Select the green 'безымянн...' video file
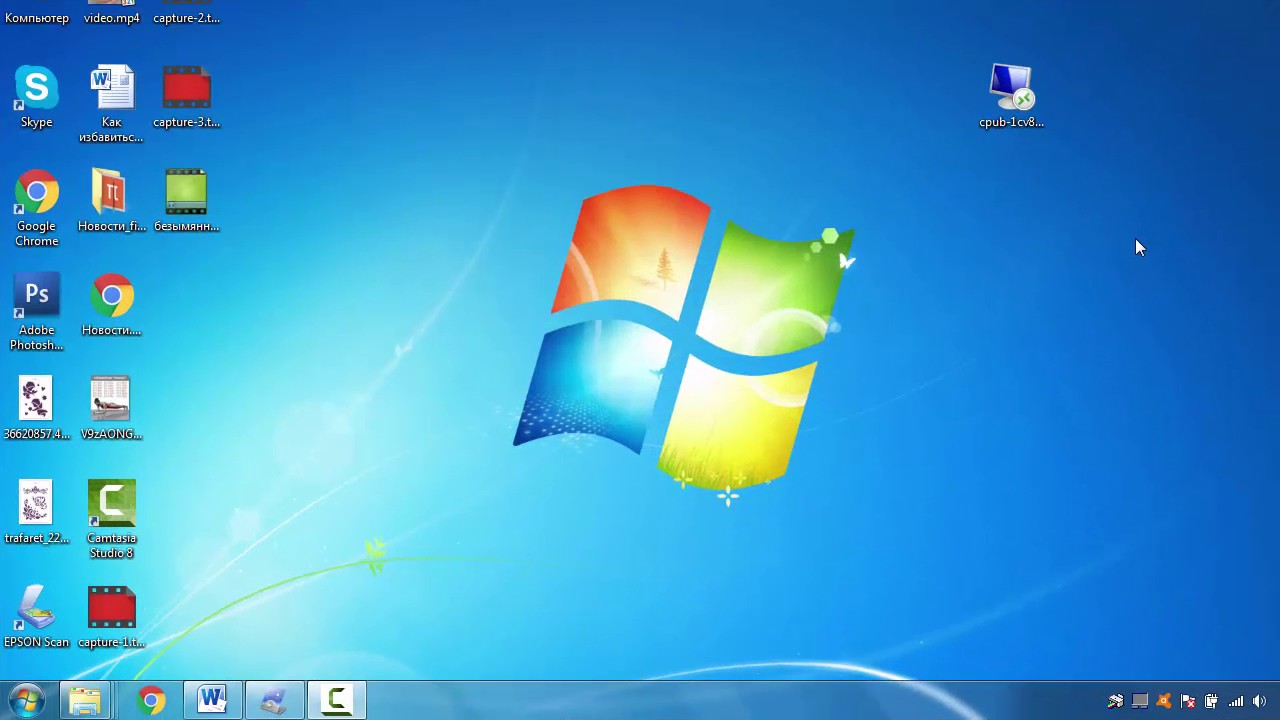The width and height of the screenshot is (1280, 720). coord(186,201)
